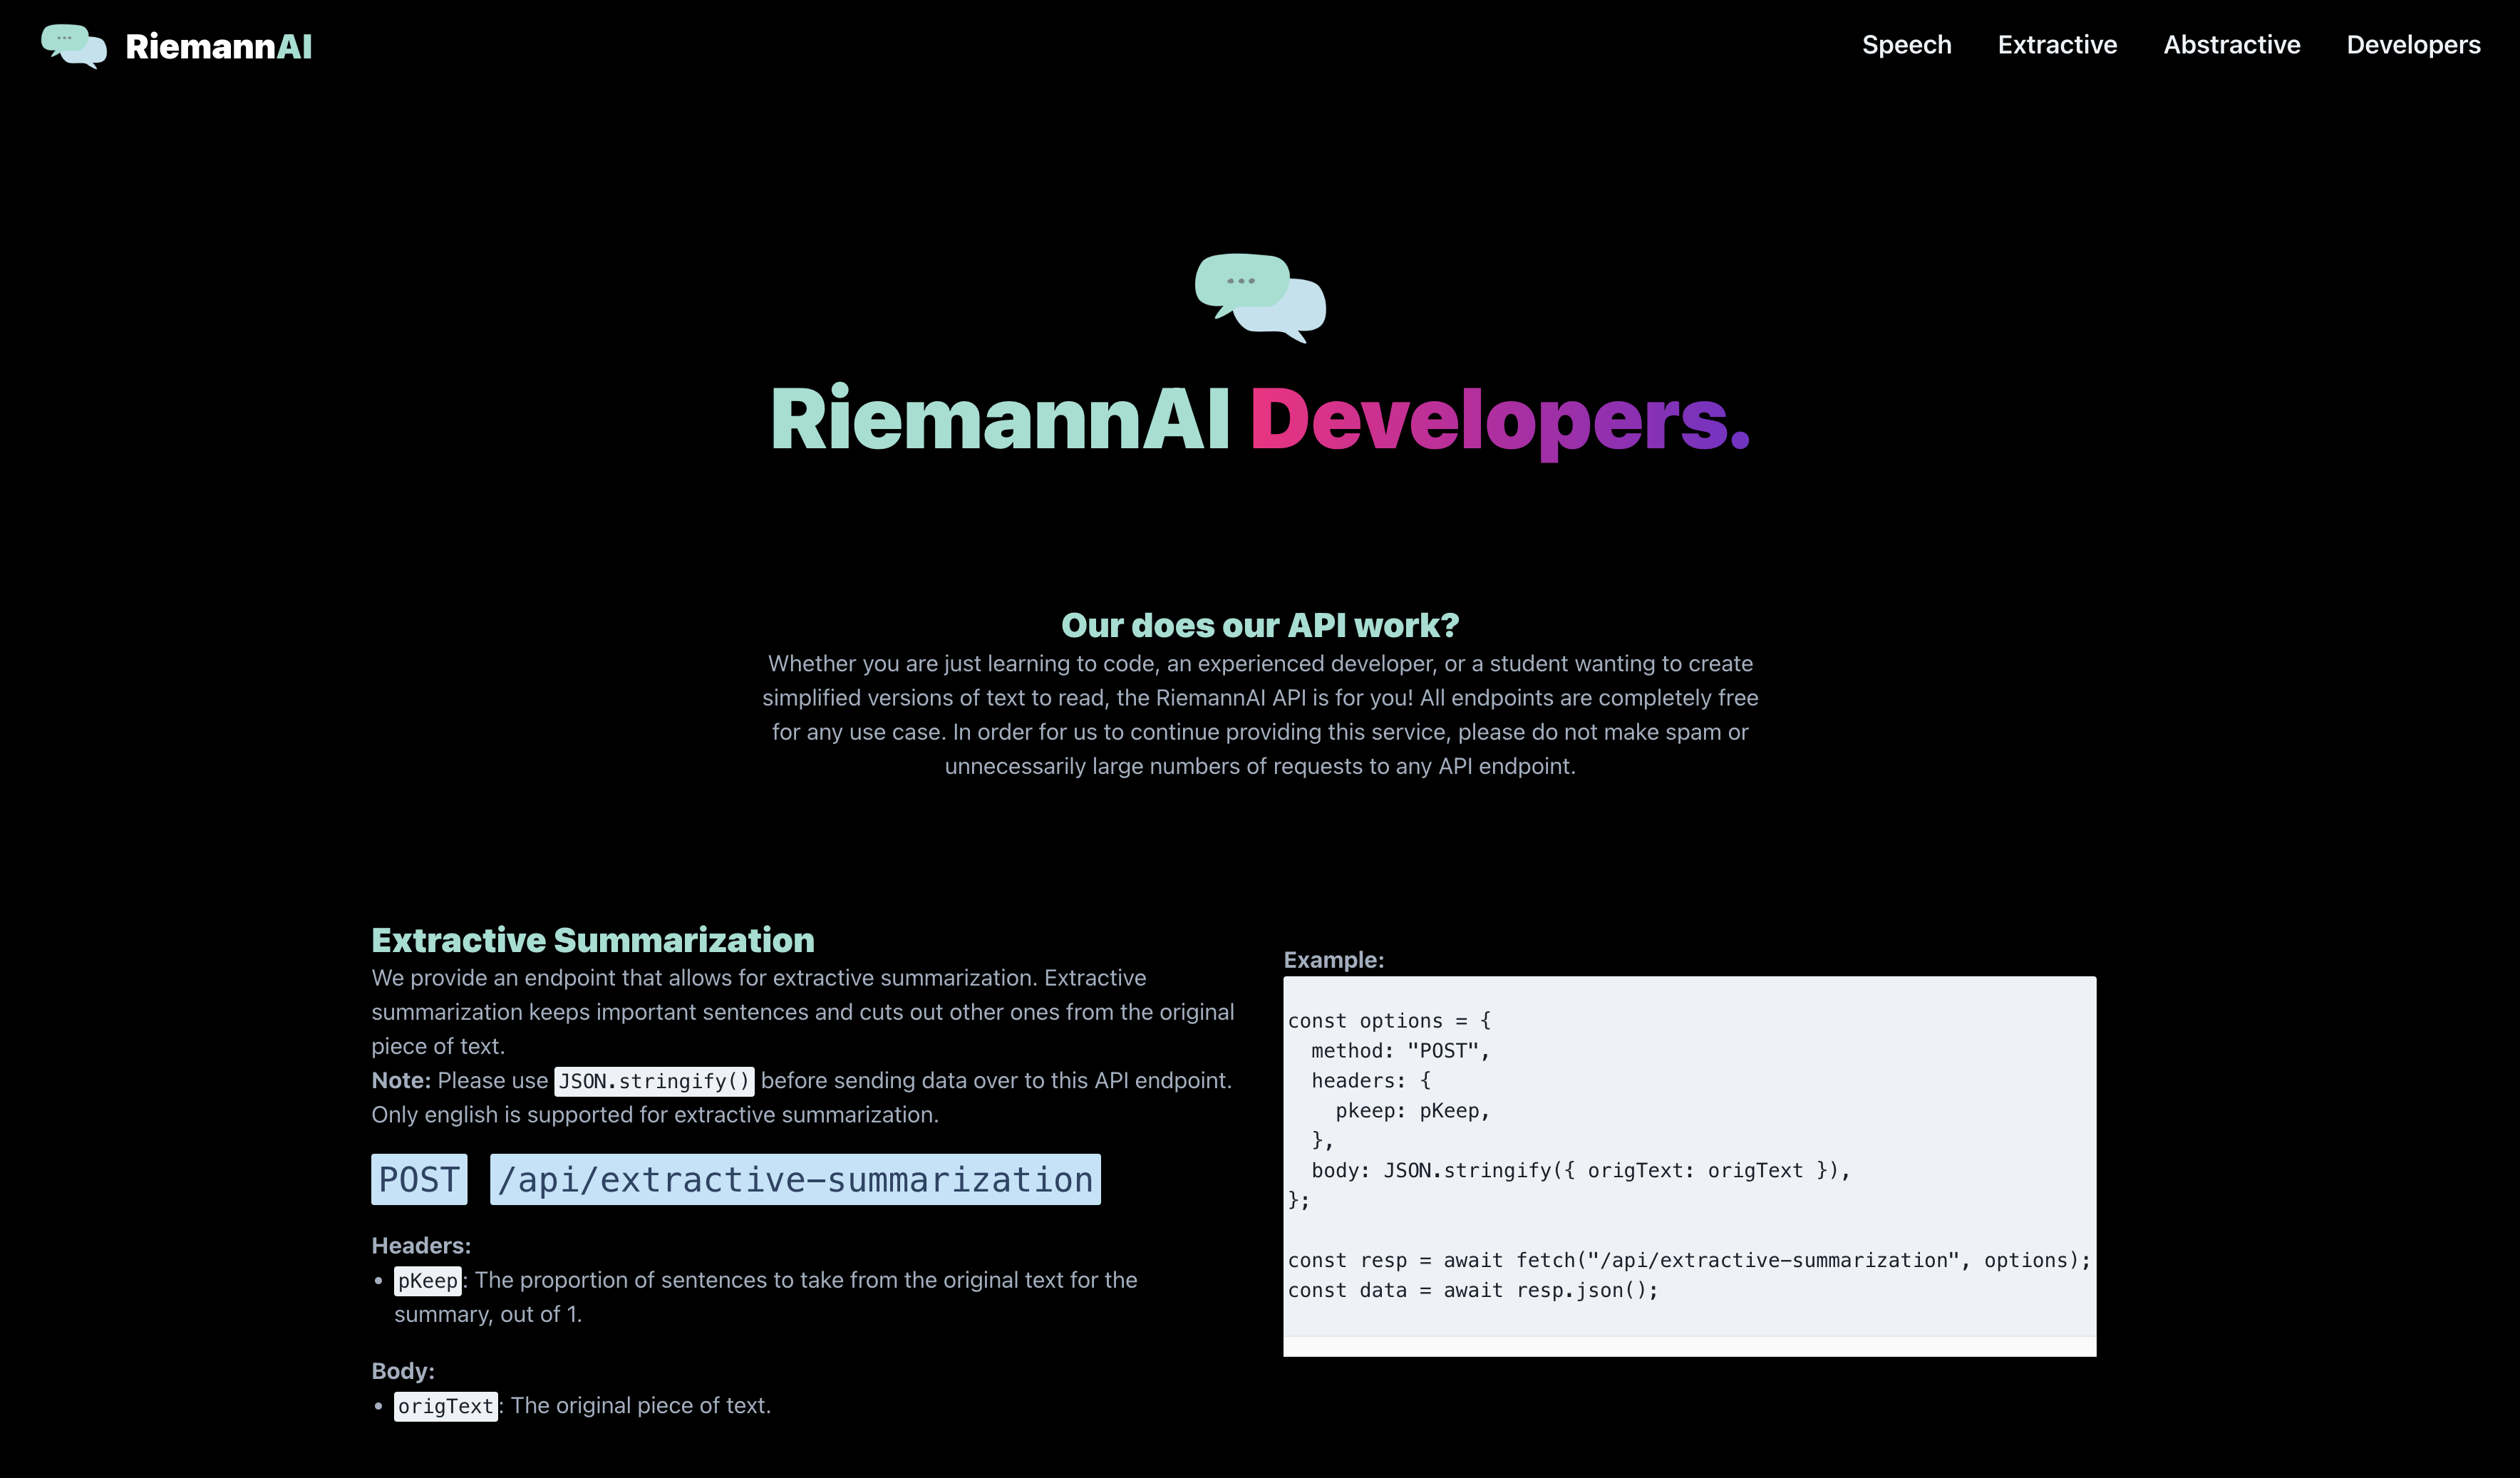Click the origText body parameter tag
Viewport: 2520px width, 1478px height.
445,1406
